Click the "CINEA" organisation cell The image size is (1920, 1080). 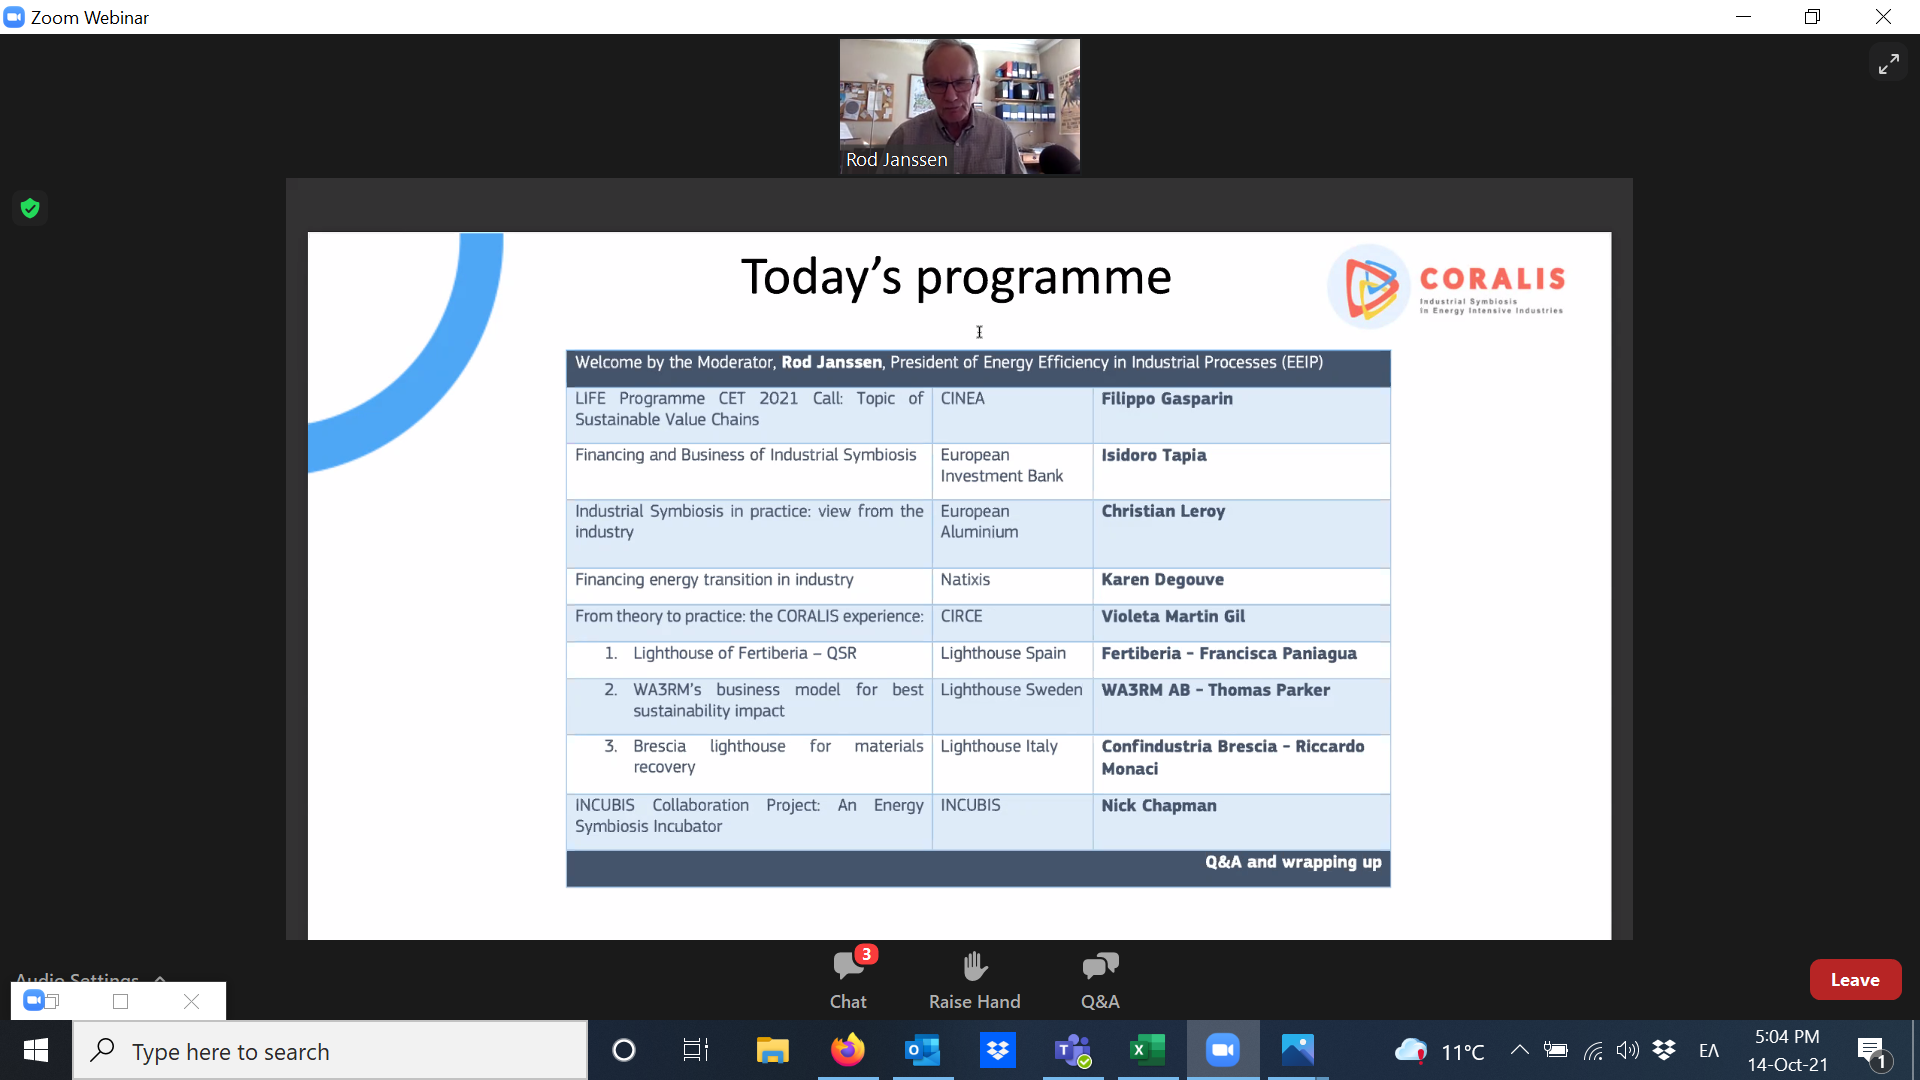point(1012,414)
